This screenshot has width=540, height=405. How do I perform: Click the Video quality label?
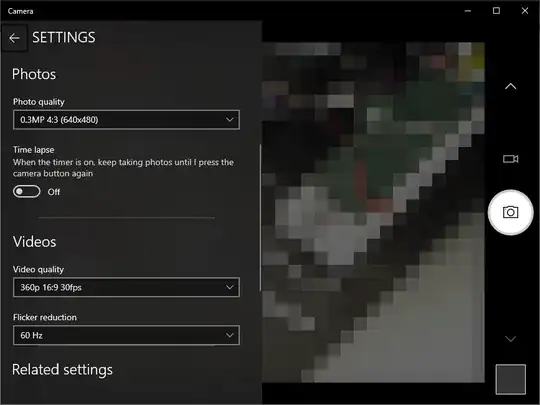[38, 269]
